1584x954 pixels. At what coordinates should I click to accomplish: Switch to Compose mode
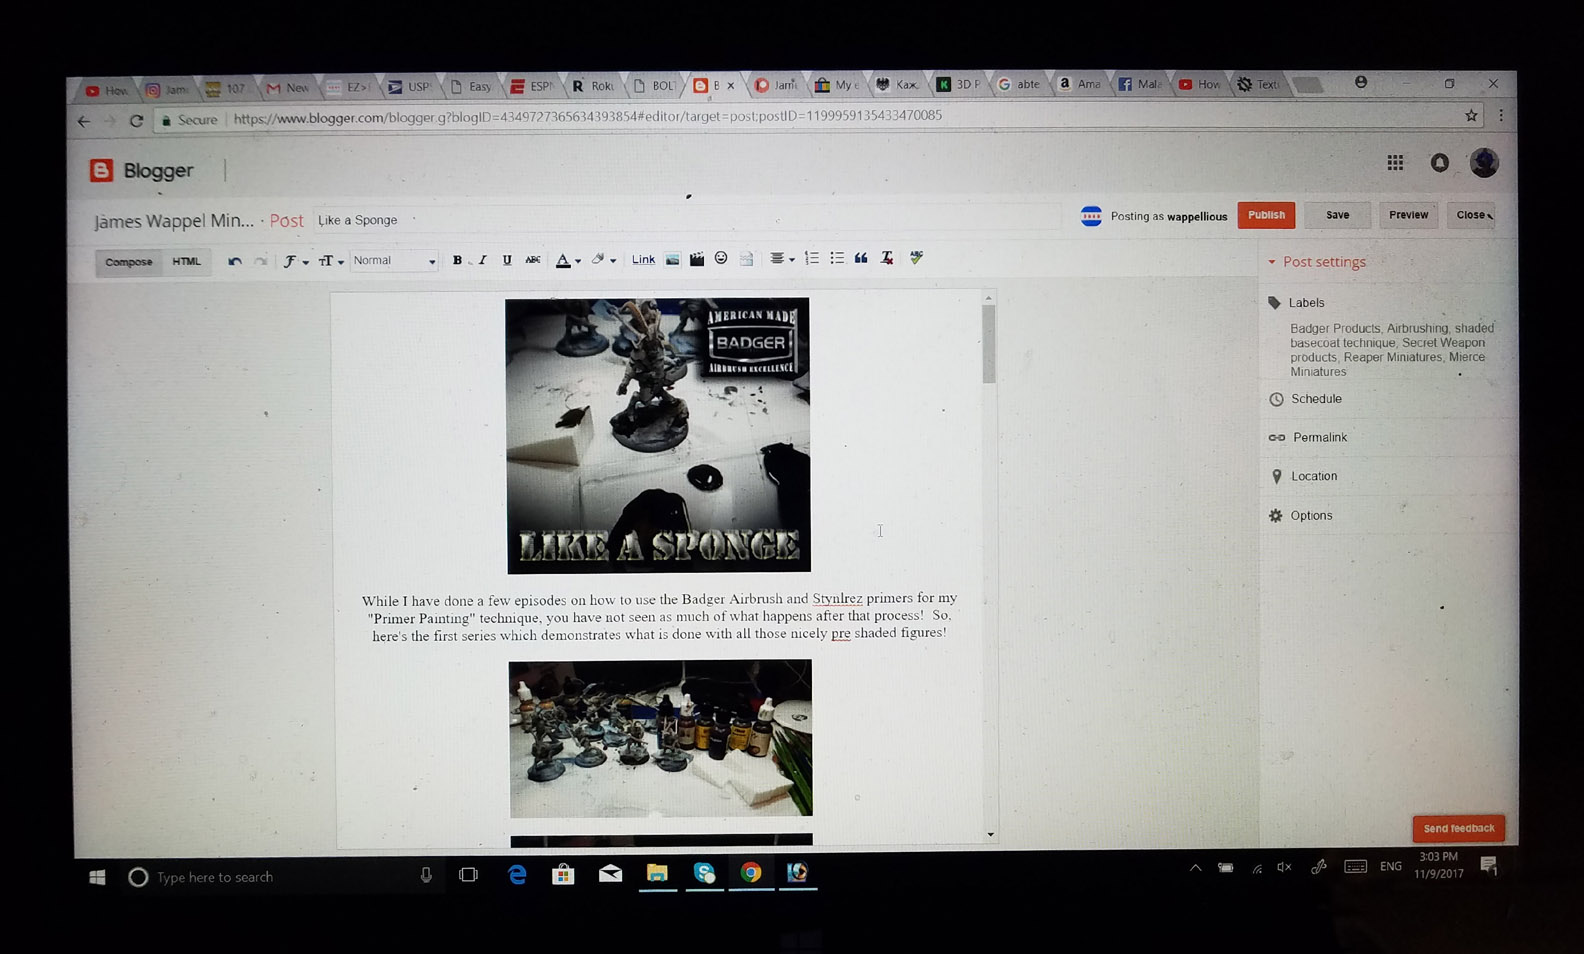[129, 262]
